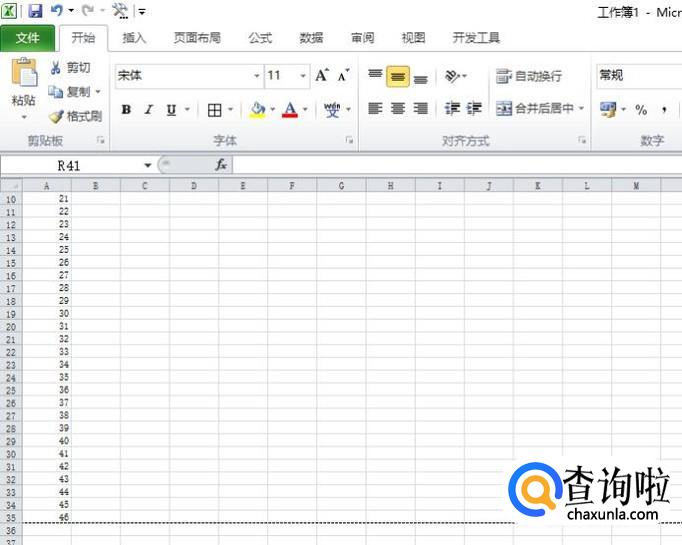The width and height of the screenshot is (682, 545).
Task: Click the Decrease Font Size icon
Action: click(x=344, y=75)
